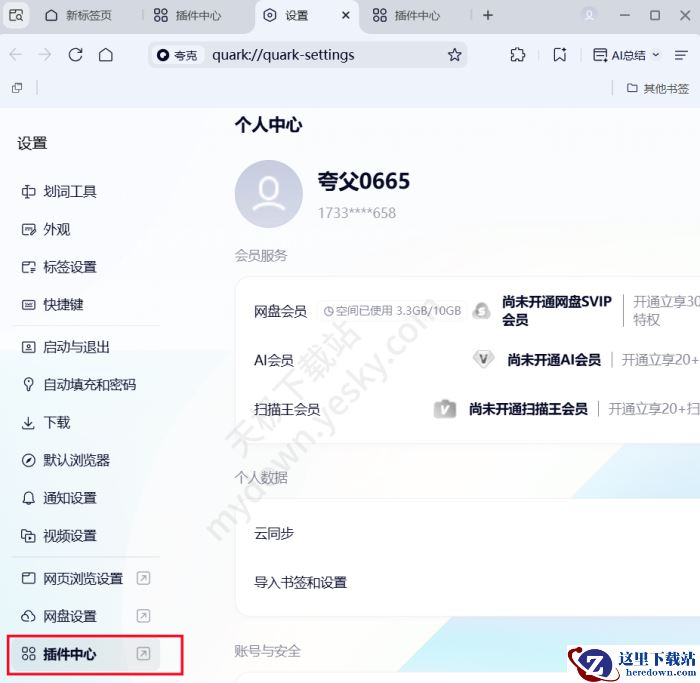Open the bookmarks icon in toolbar
The image size is (700, 683).
click(560, 55)
